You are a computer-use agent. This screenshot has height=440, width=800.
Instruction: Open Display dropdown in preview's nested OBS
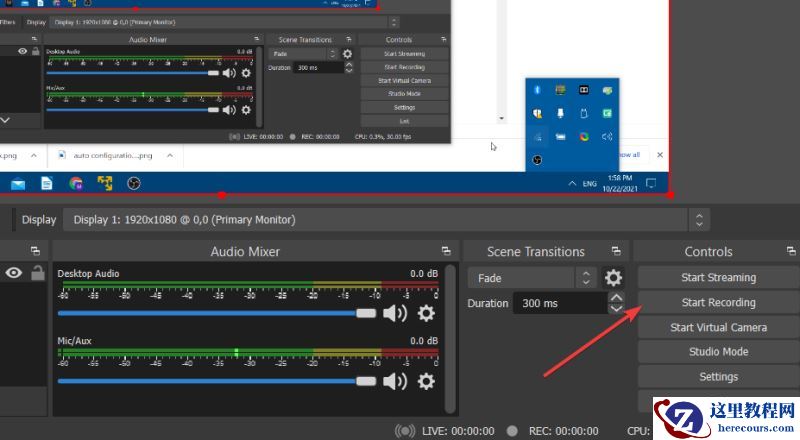coord(225,22)
